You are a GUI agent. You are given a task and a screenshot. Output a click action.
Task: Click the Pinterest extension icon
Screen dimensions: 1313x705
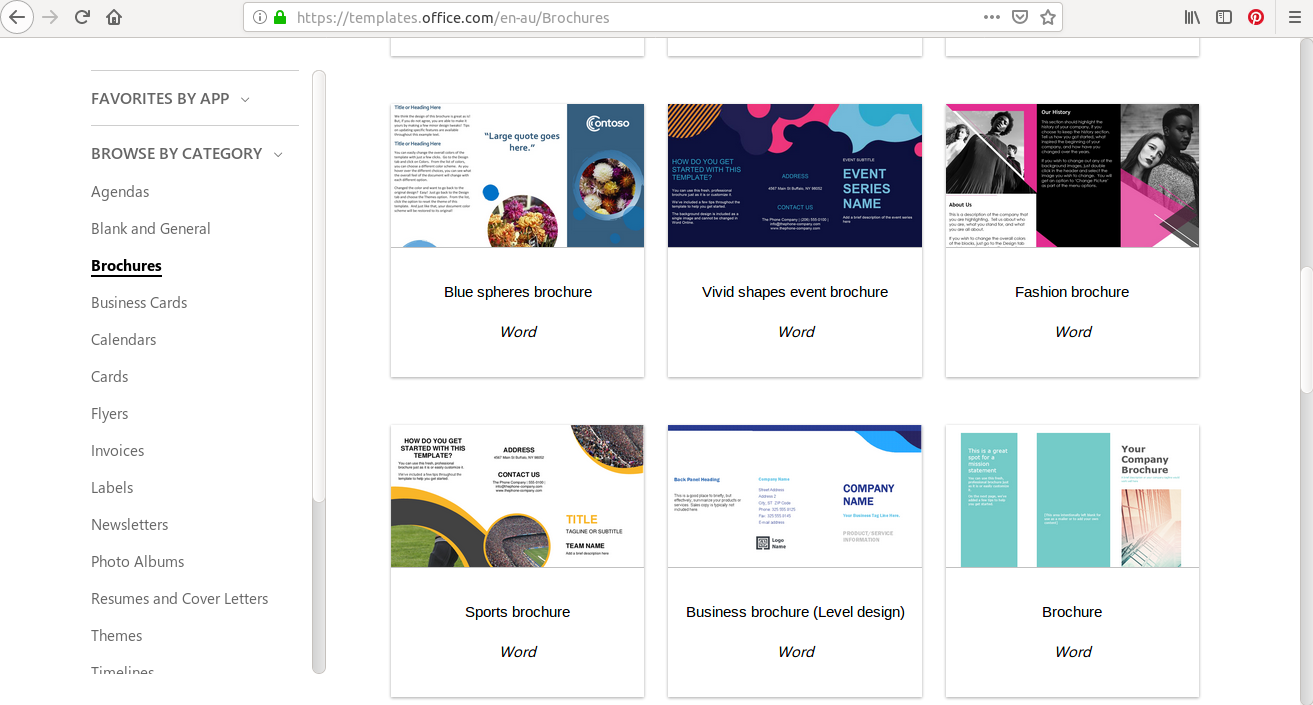click(x=1256, y=17)
